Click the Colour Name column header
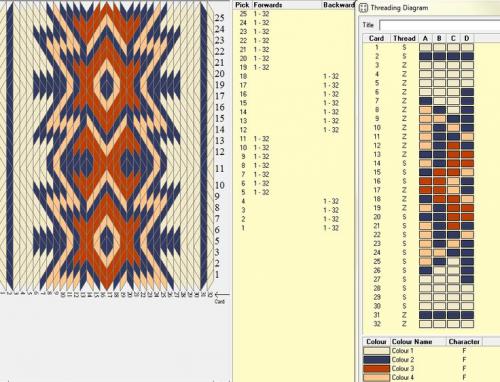The image size is (500, 382). click(x=412, y=342)
